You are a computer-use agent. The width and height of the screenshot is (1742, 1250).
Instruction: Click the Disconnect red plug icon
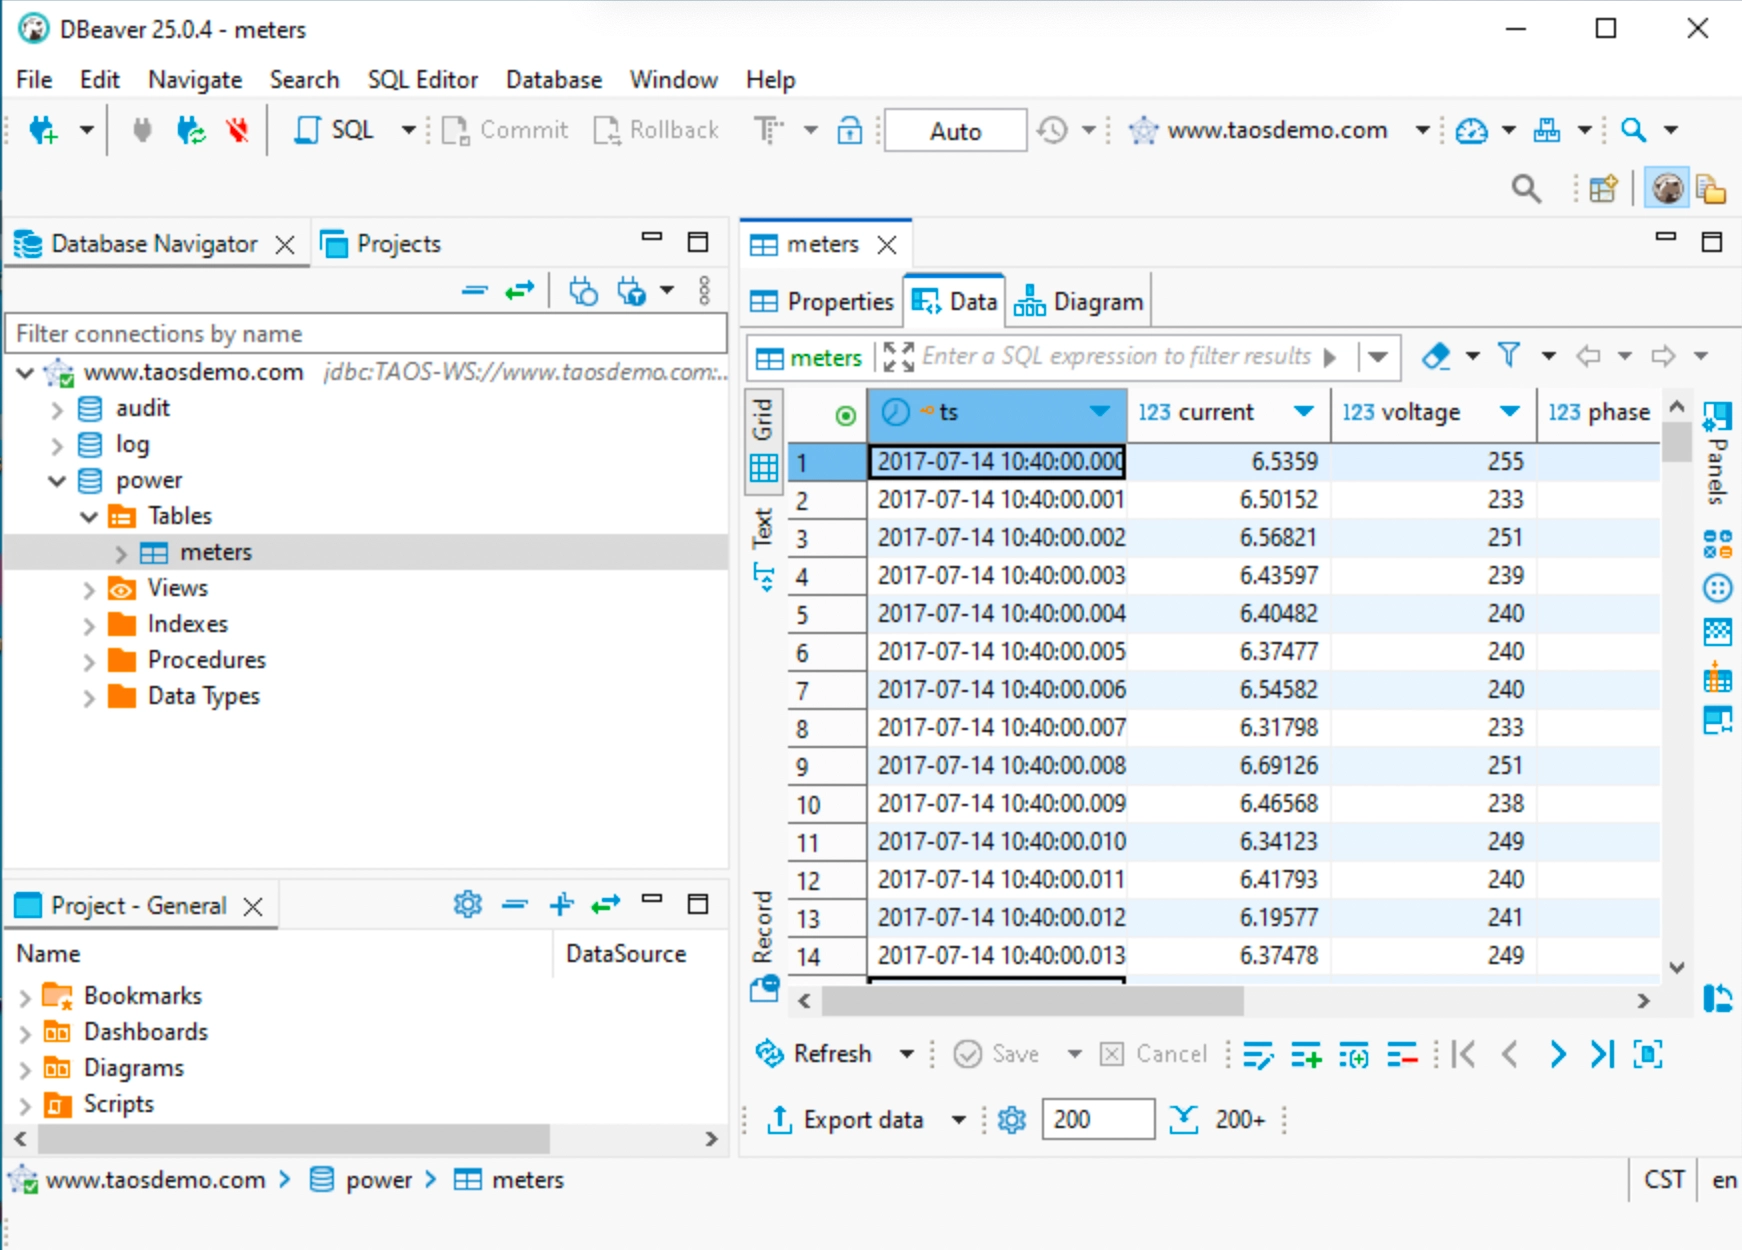(x=237, y=130)
